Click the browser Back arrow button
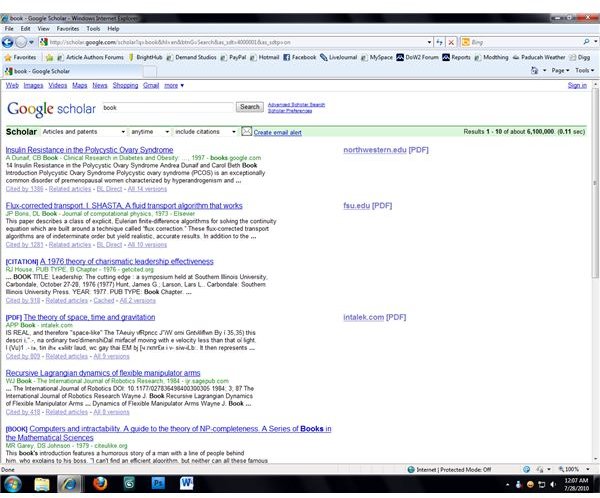The width and height of the screenshot is (600, 498). [x=7, y=42]
